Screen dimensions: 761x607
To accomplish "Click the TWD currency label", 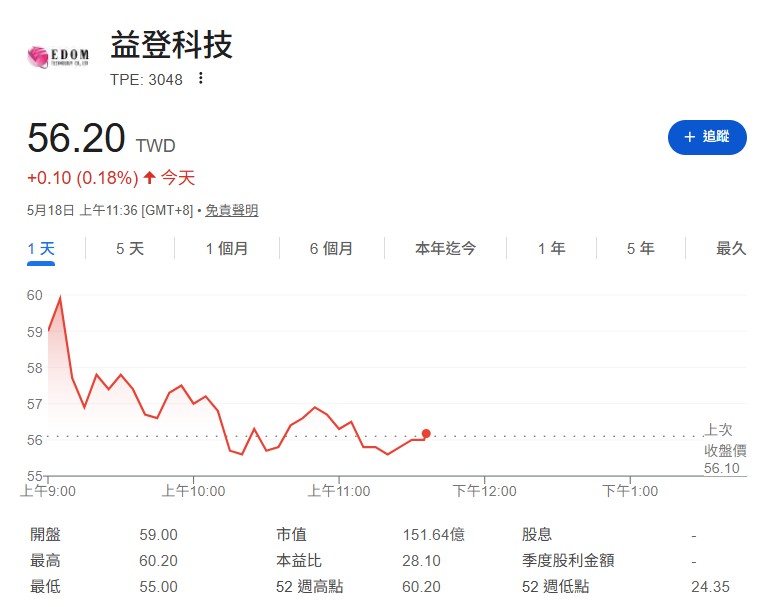I will 155,146.
